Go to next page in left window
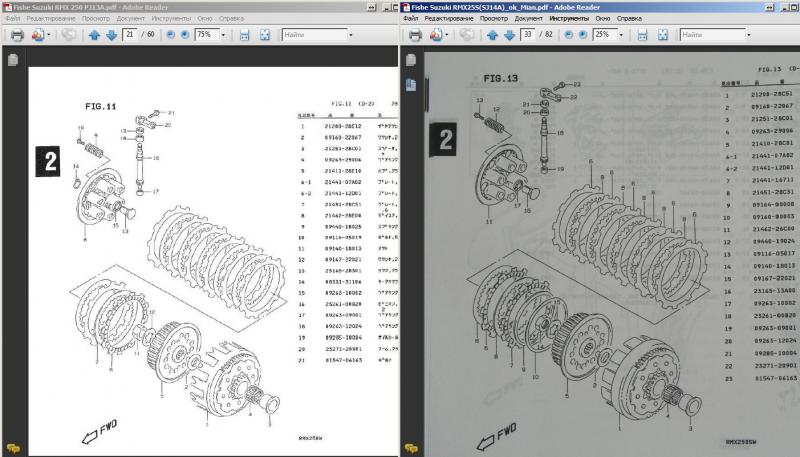Screen dimensions: 800x457 tap(112, 35)
